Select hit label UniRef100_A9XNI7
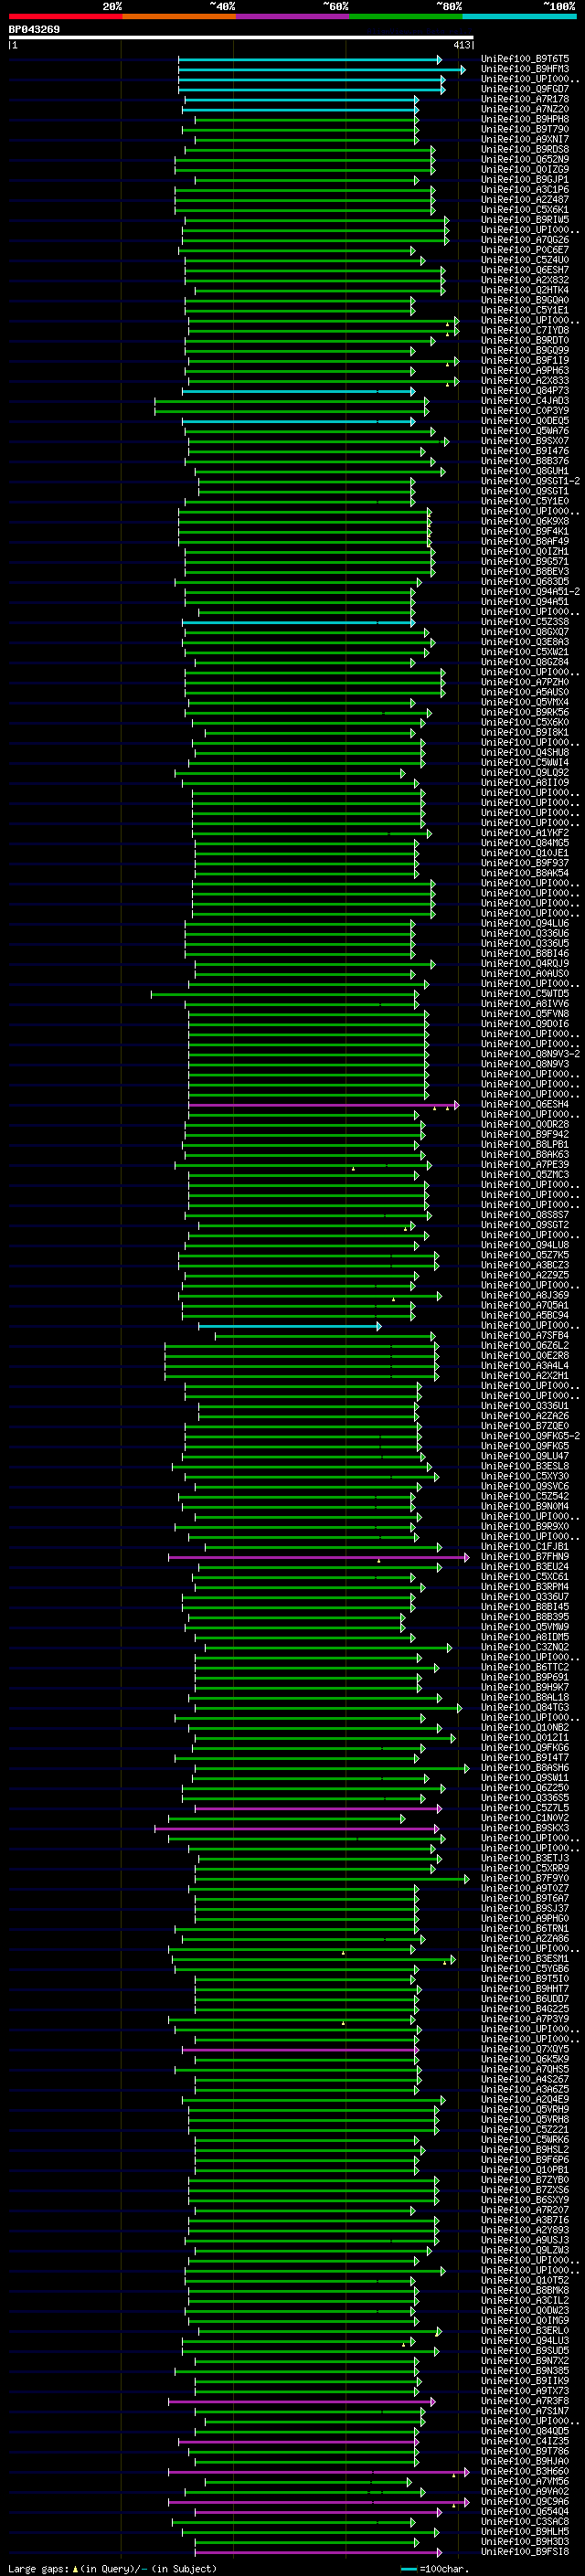Screen dimensions: 585x2576 525,139
